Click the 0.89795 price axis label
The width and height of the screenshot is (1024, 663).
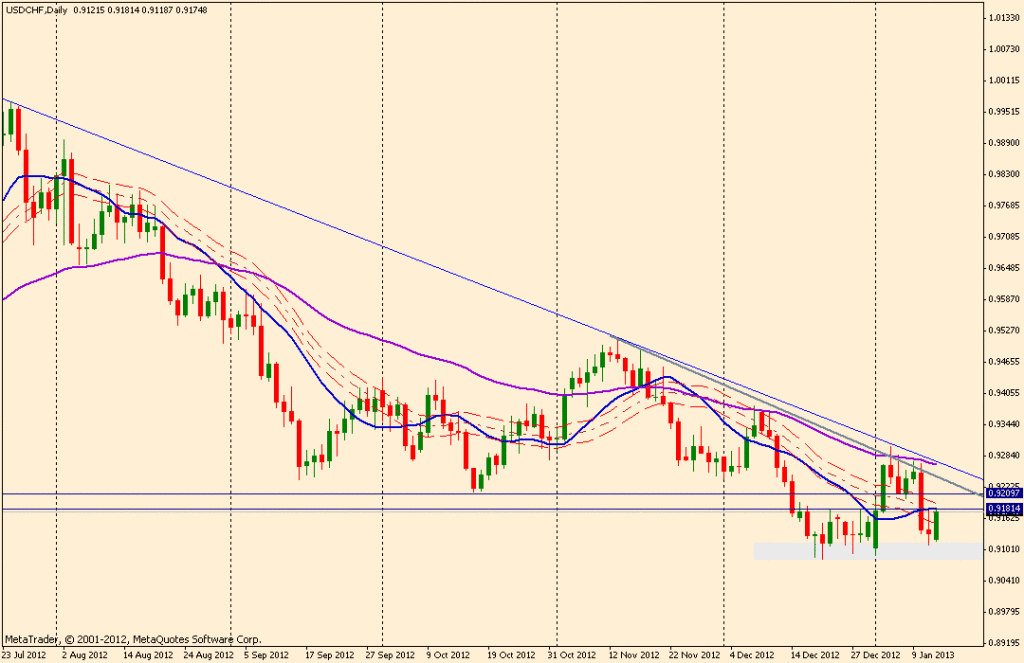click(x=1002, y=612)
